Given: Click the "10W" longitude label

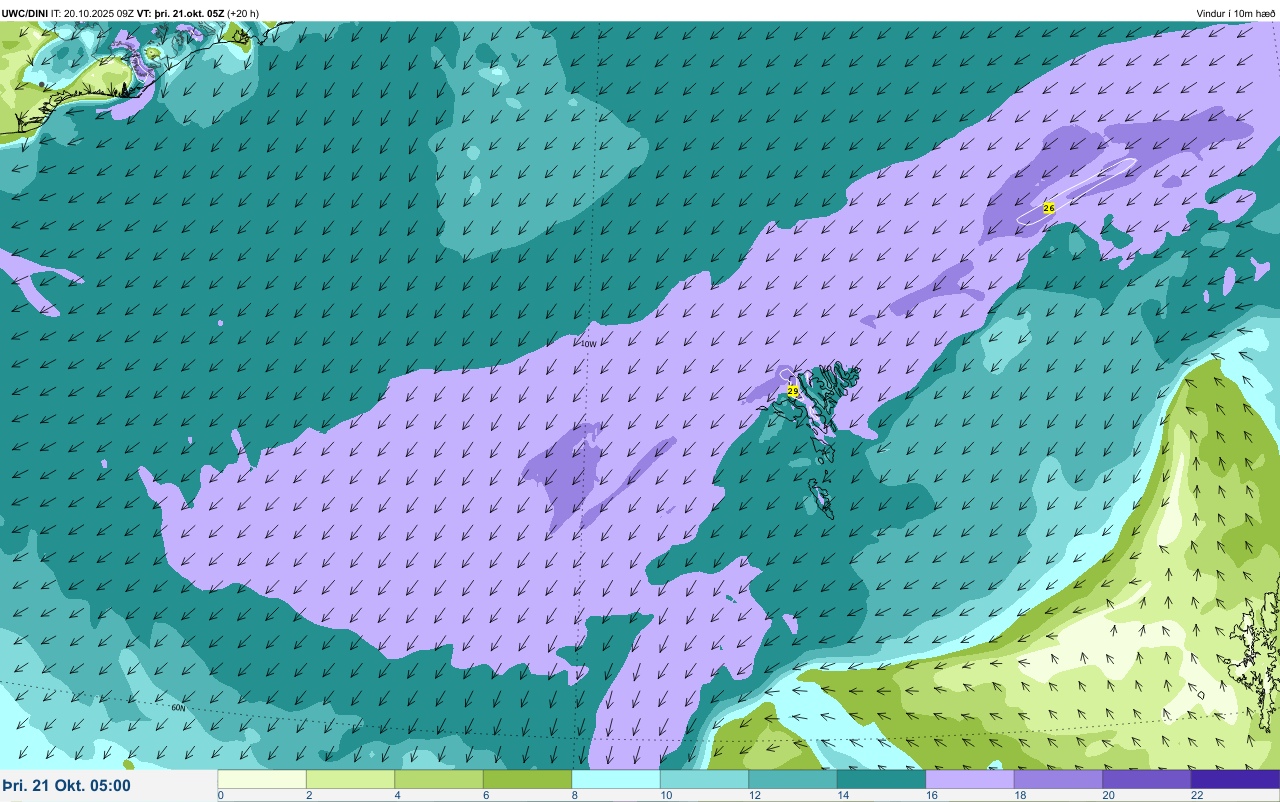Looking at the screenshot, I should (589, 344).
